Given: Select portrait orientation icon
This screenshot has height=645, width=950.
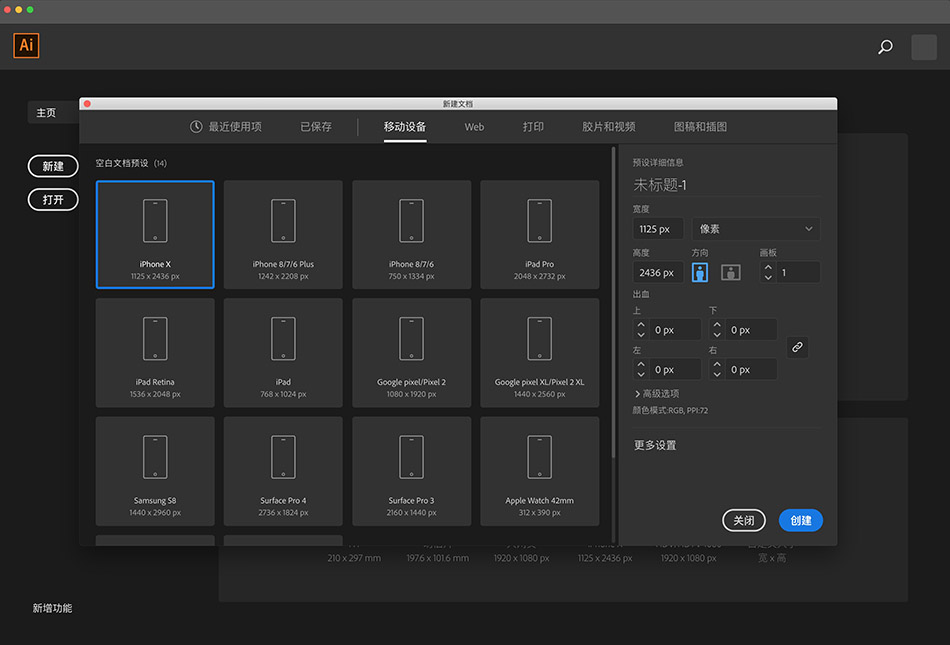Looking at the screenshot, I should [700, 273].
